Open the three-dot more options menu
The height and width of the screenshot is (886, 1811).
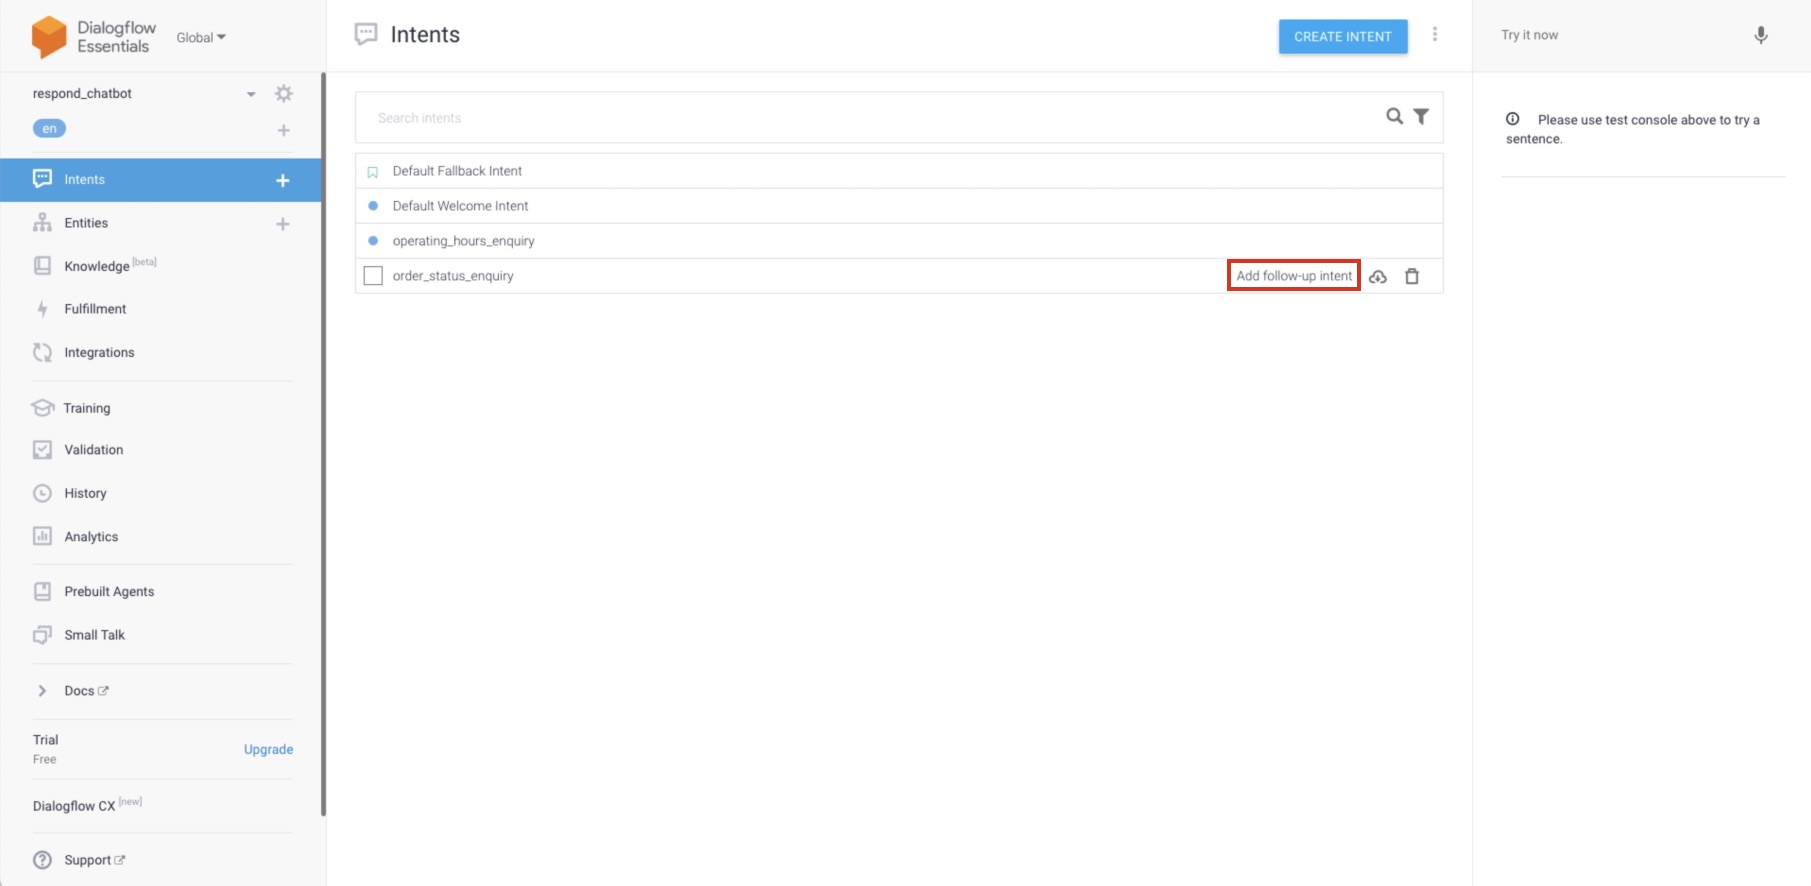pyautogui.click(x=1434, y=35)
